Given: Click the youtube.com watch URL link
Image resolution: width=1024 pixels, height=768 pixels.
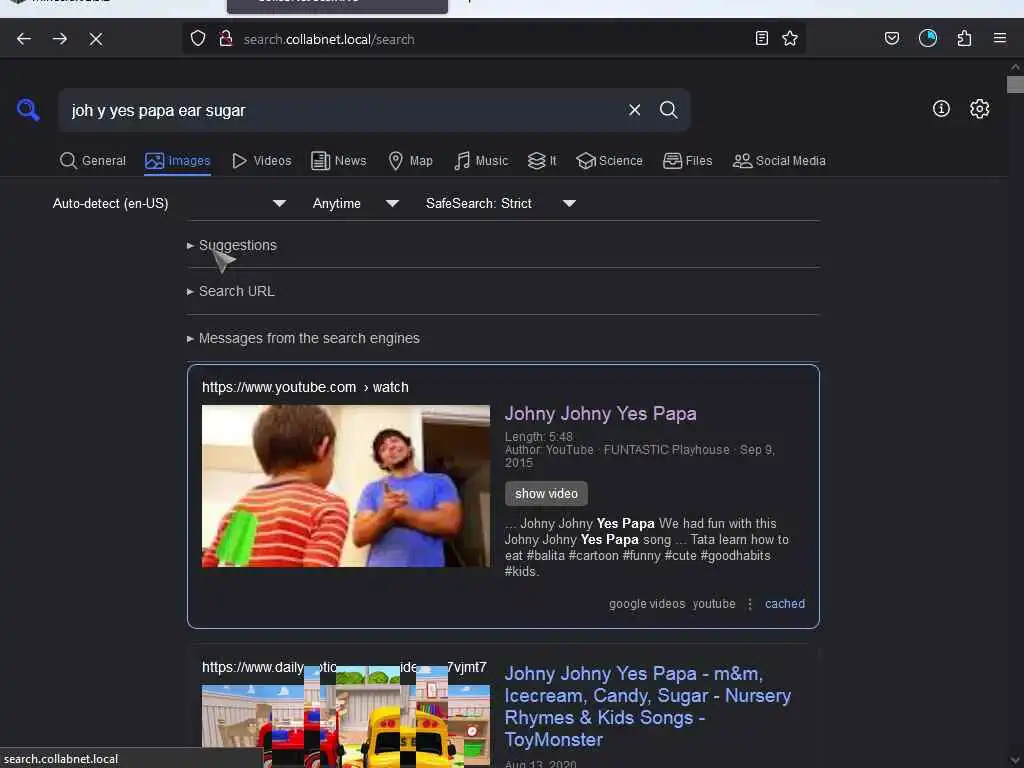Looking at the screenshot, I should click(x=305, y=387).
